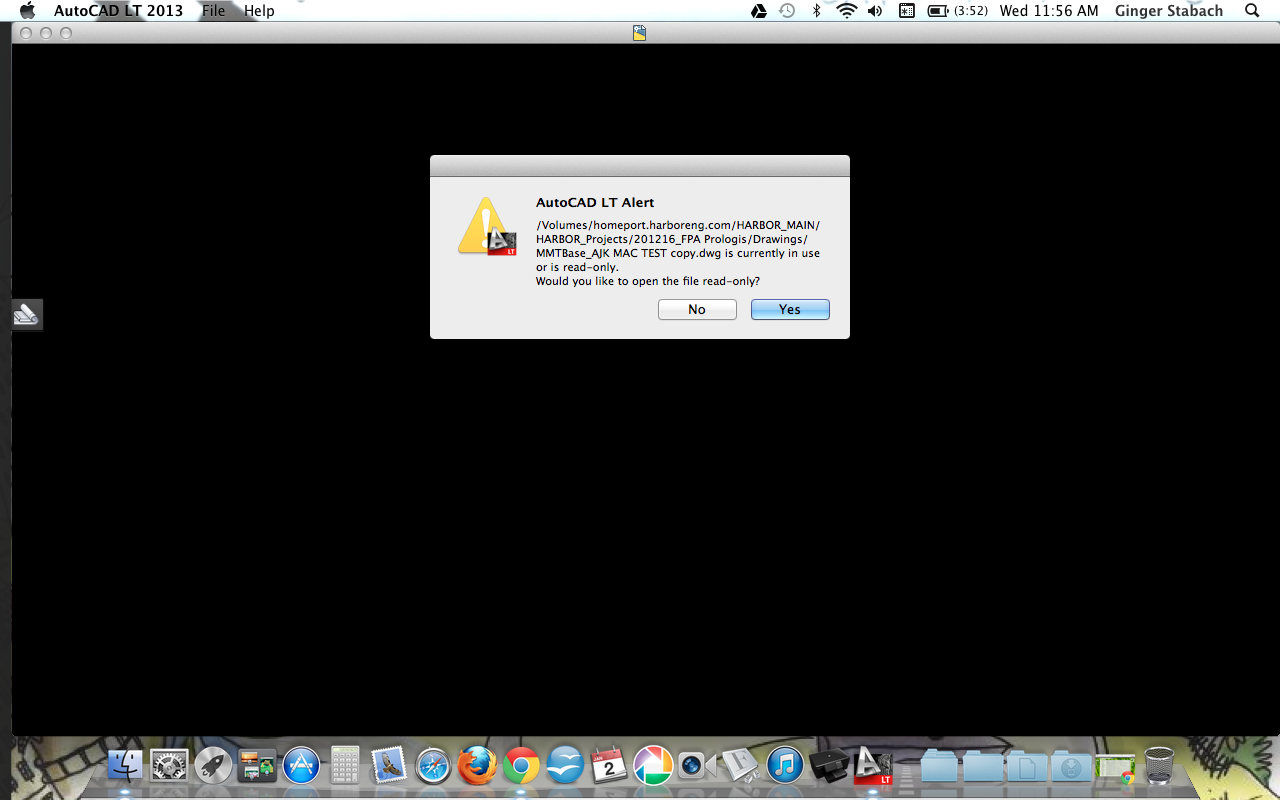Viewport: 1280px width, 800px height.
Task: Close the AutoCAD window with red button
Action: coord(26,33)
